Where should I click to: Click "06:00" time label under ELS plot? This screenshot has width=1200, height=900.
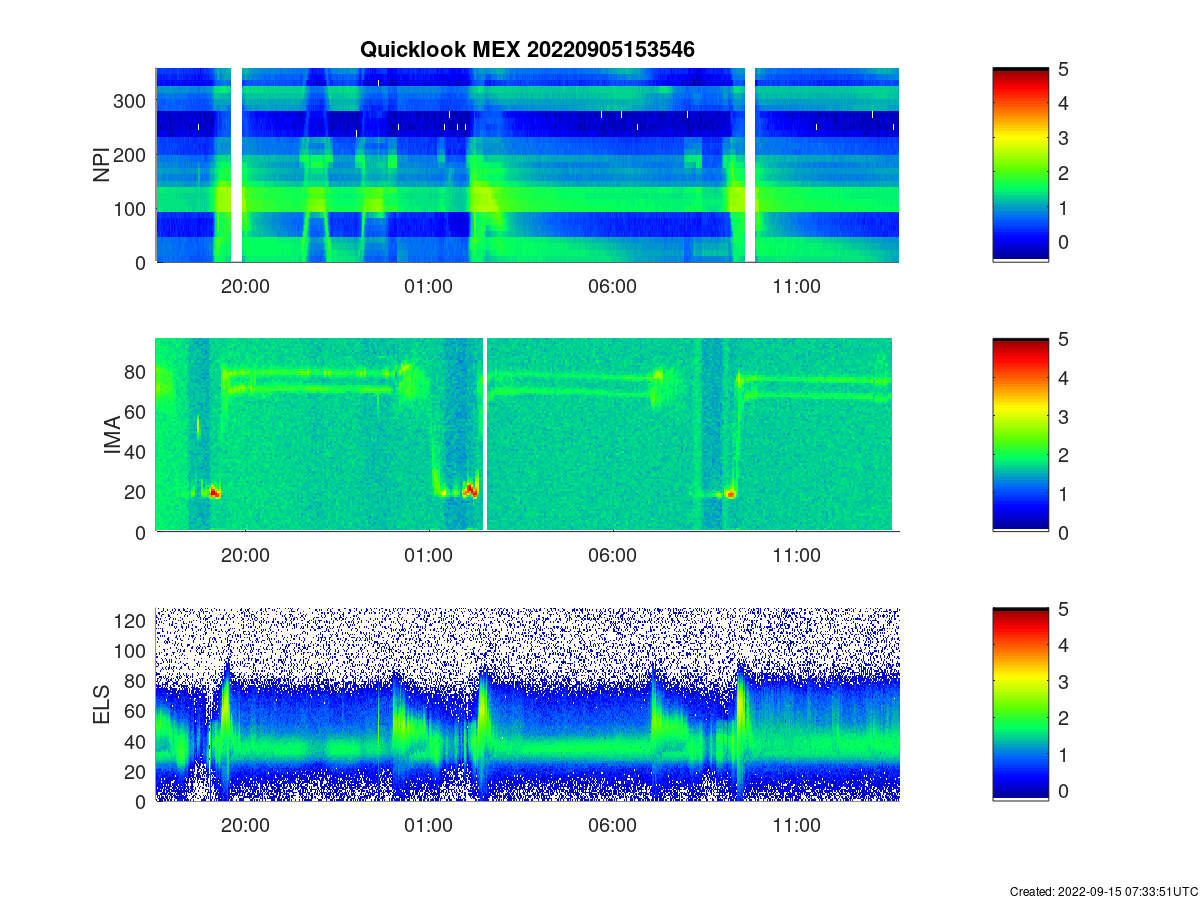612,825
